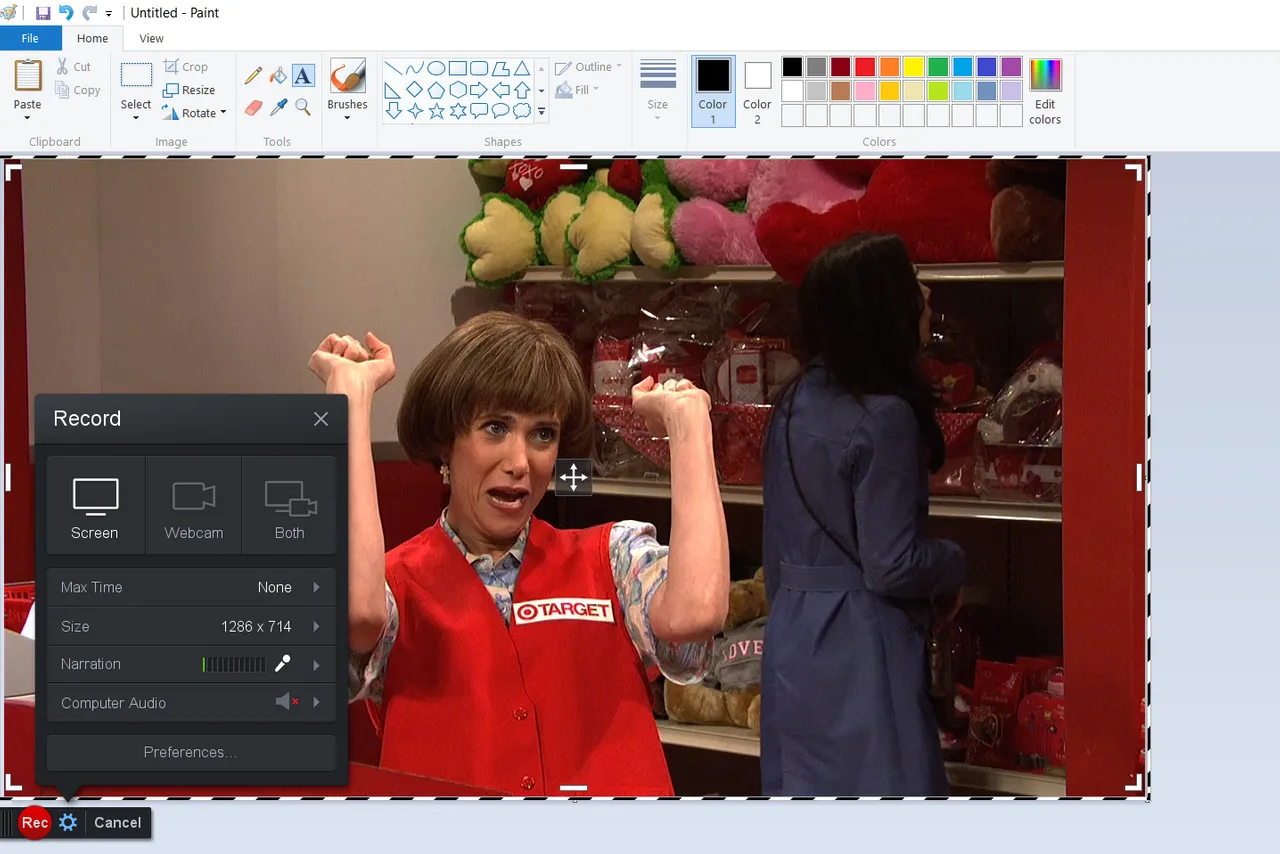Screen dimensions: 1280x854
Task: Switch to the View tab
Action: 151,38
